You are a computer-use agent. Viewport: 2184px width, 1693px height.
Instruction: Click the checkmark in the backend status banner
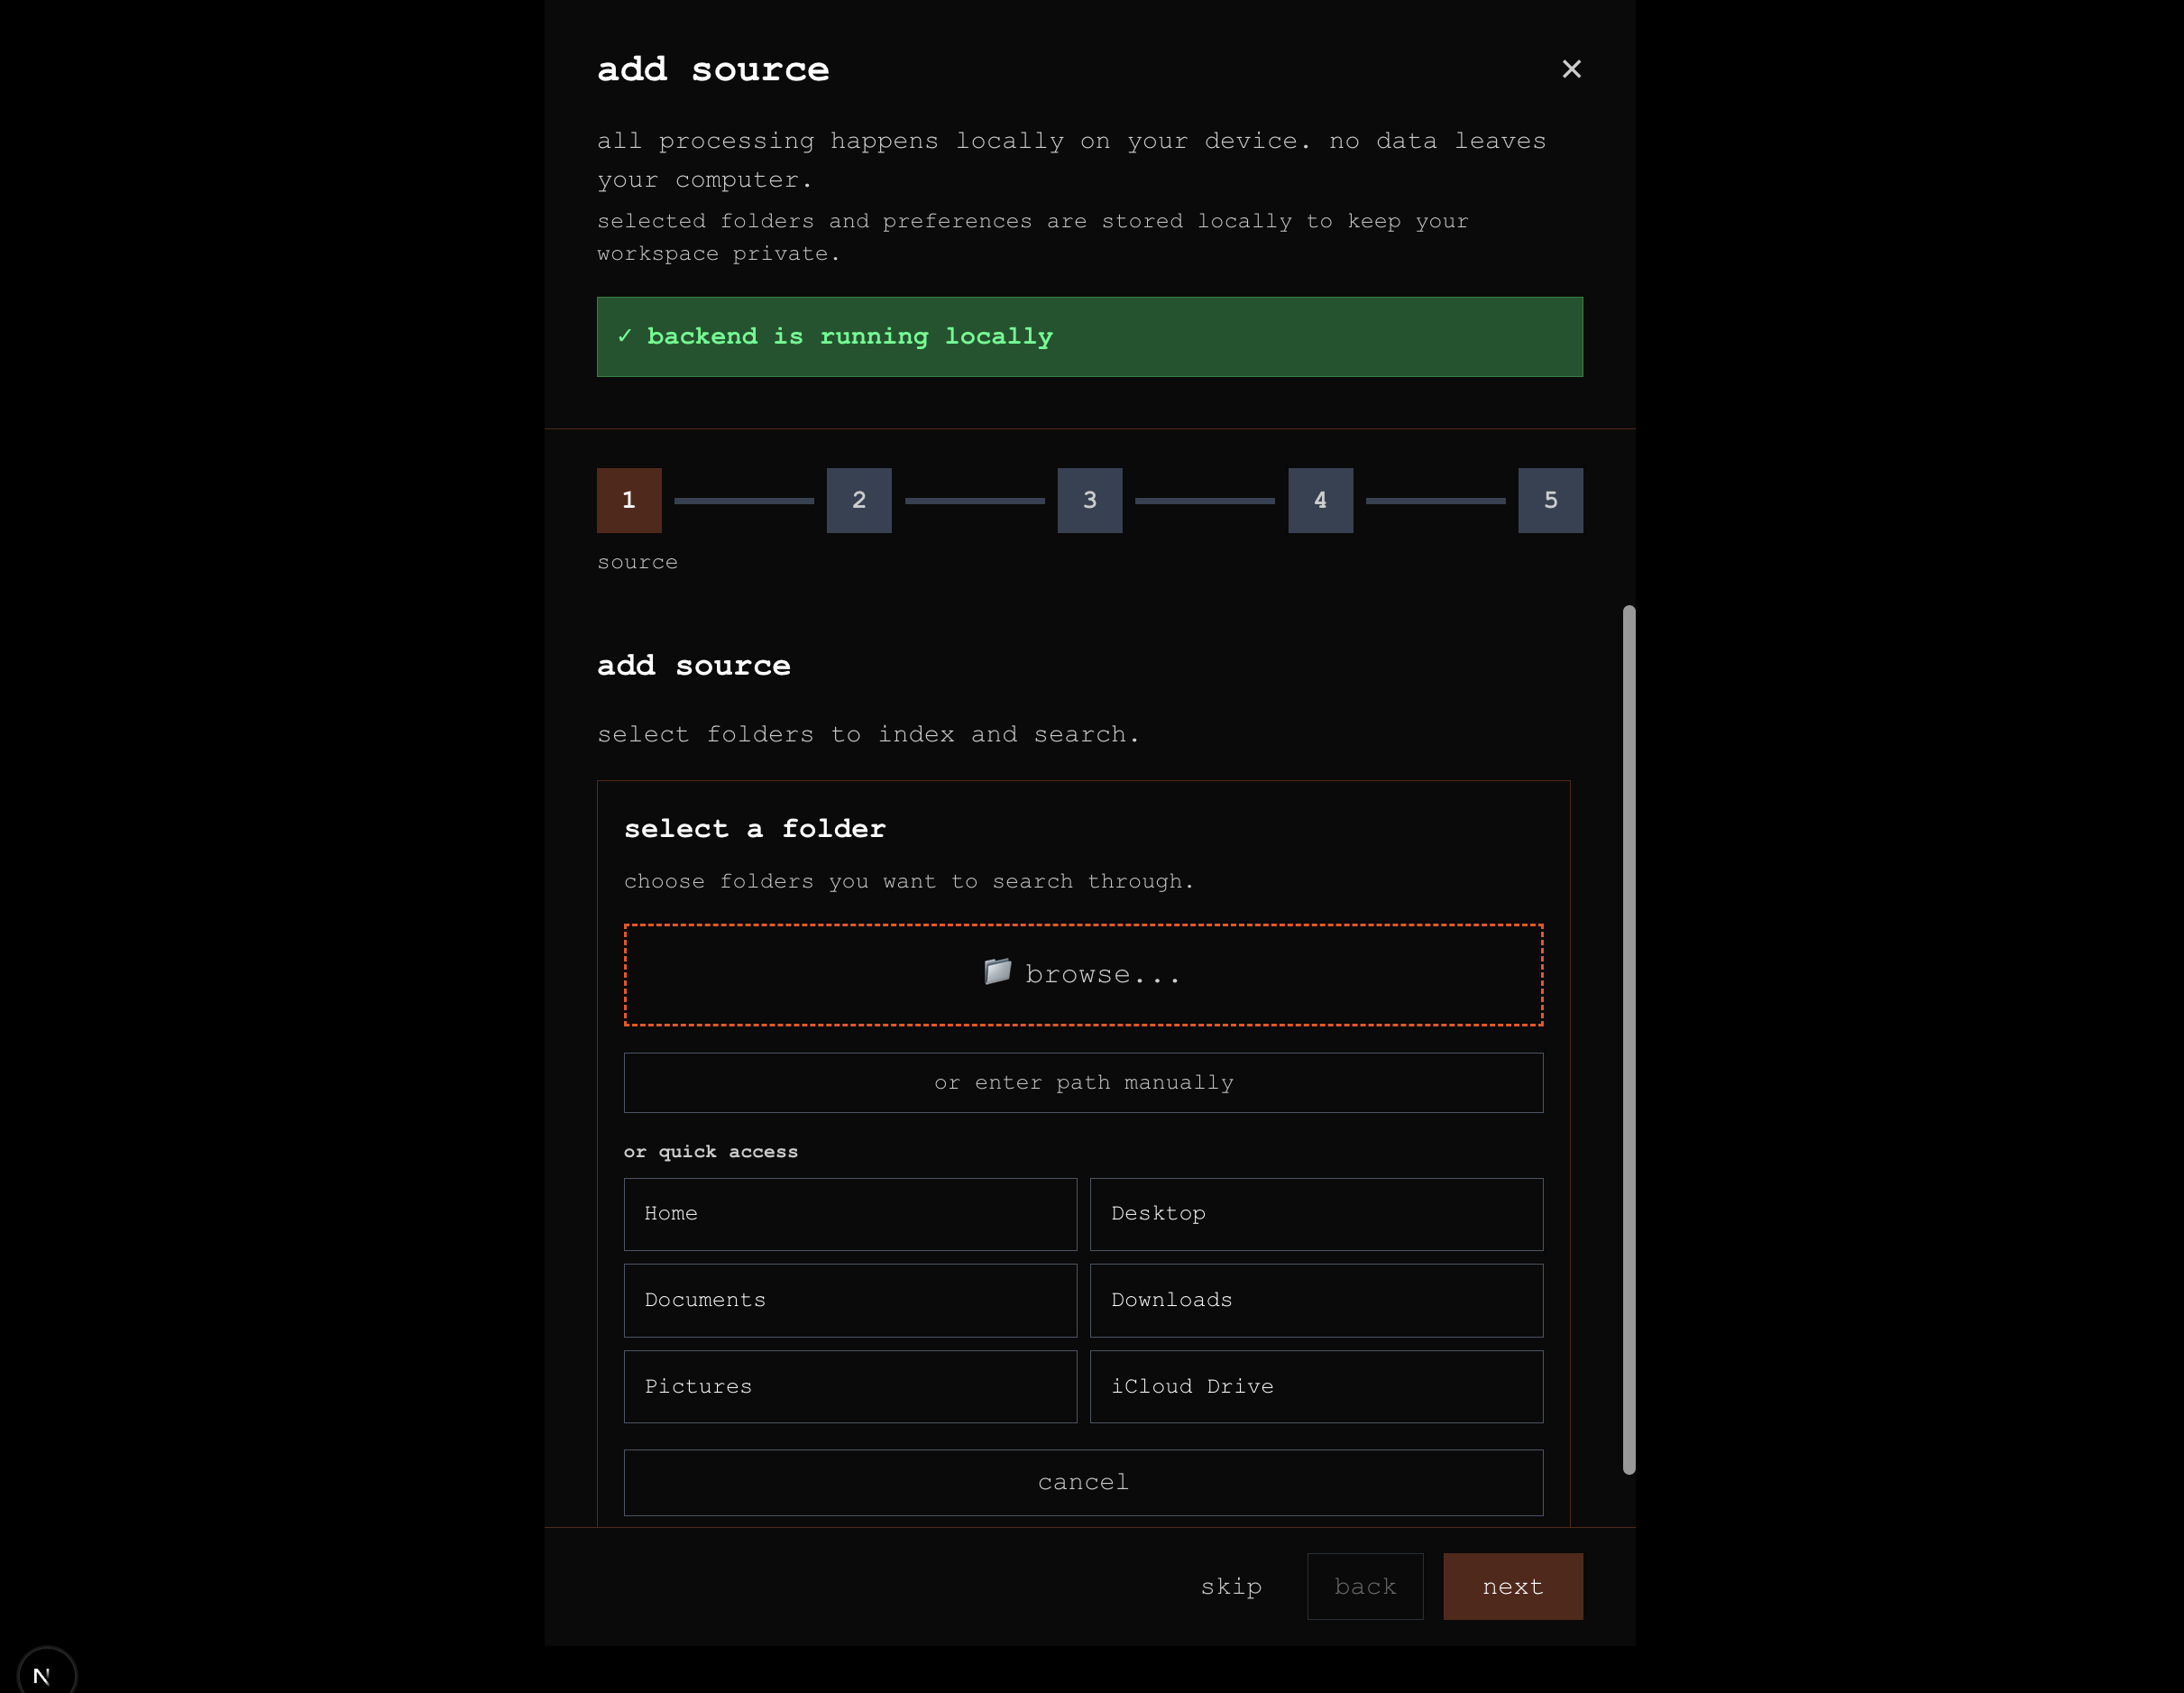(627, 337)
